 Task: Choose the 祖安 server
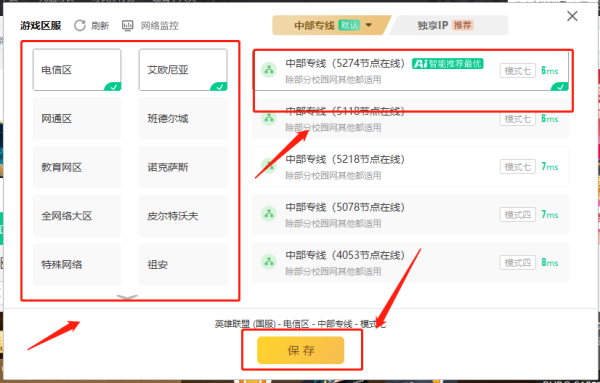183,264
